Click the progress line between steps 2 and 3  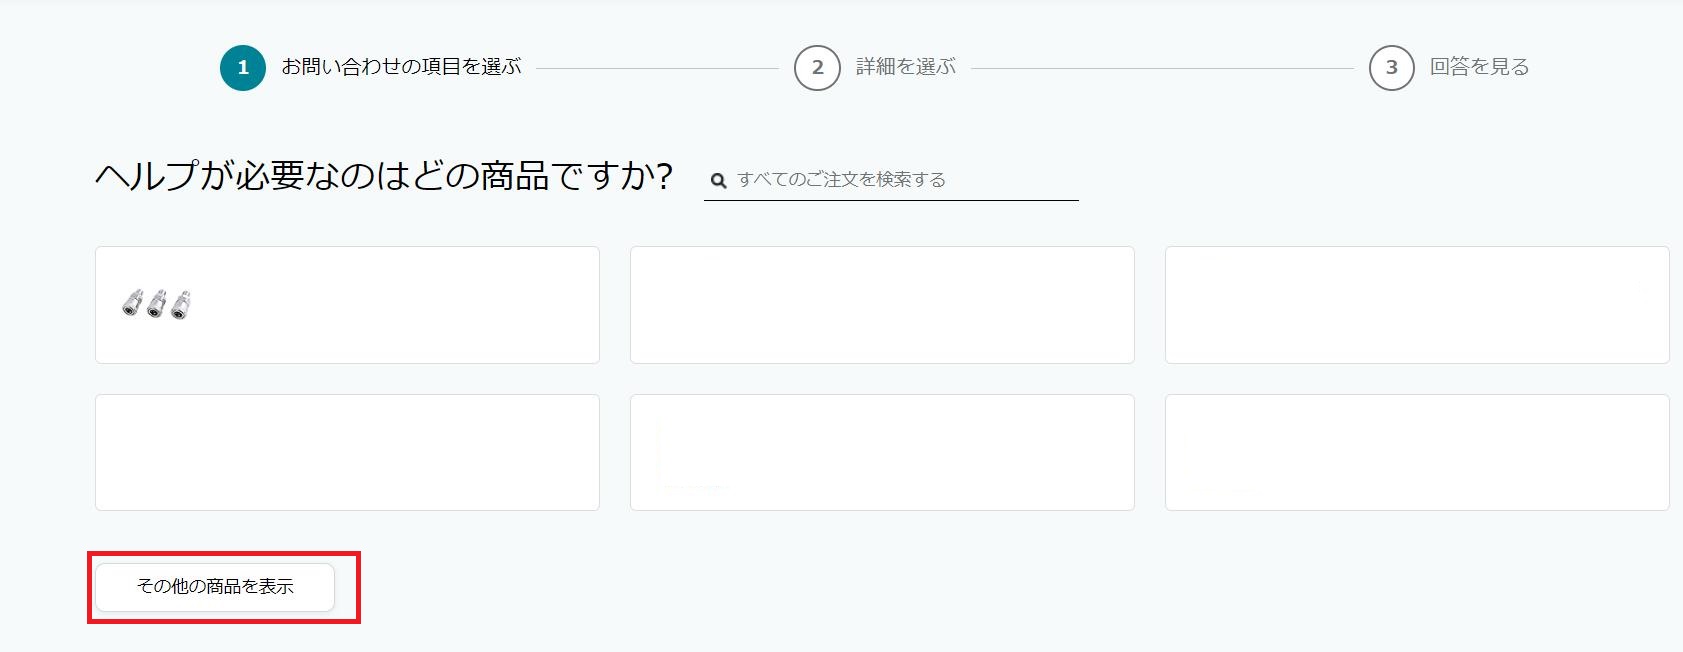pyautogui.click(x=1162, y=68)
